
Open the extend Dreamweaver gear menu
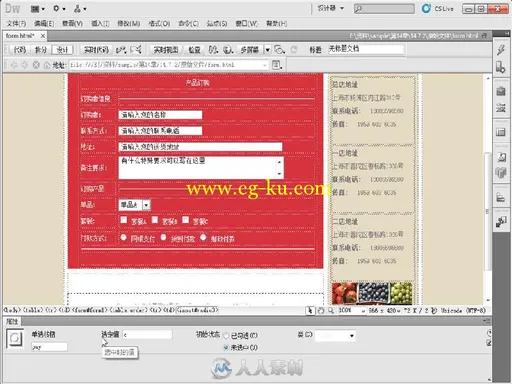[x=59, y=9]
